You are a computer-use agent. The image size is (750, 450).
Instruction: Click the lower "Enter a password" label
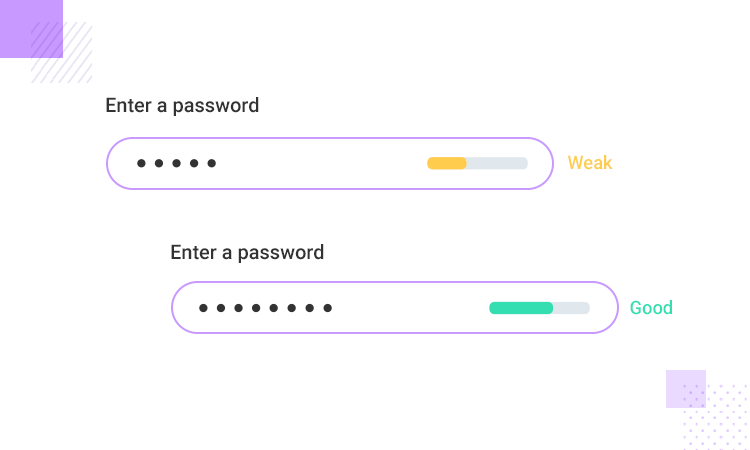[247, 252]
